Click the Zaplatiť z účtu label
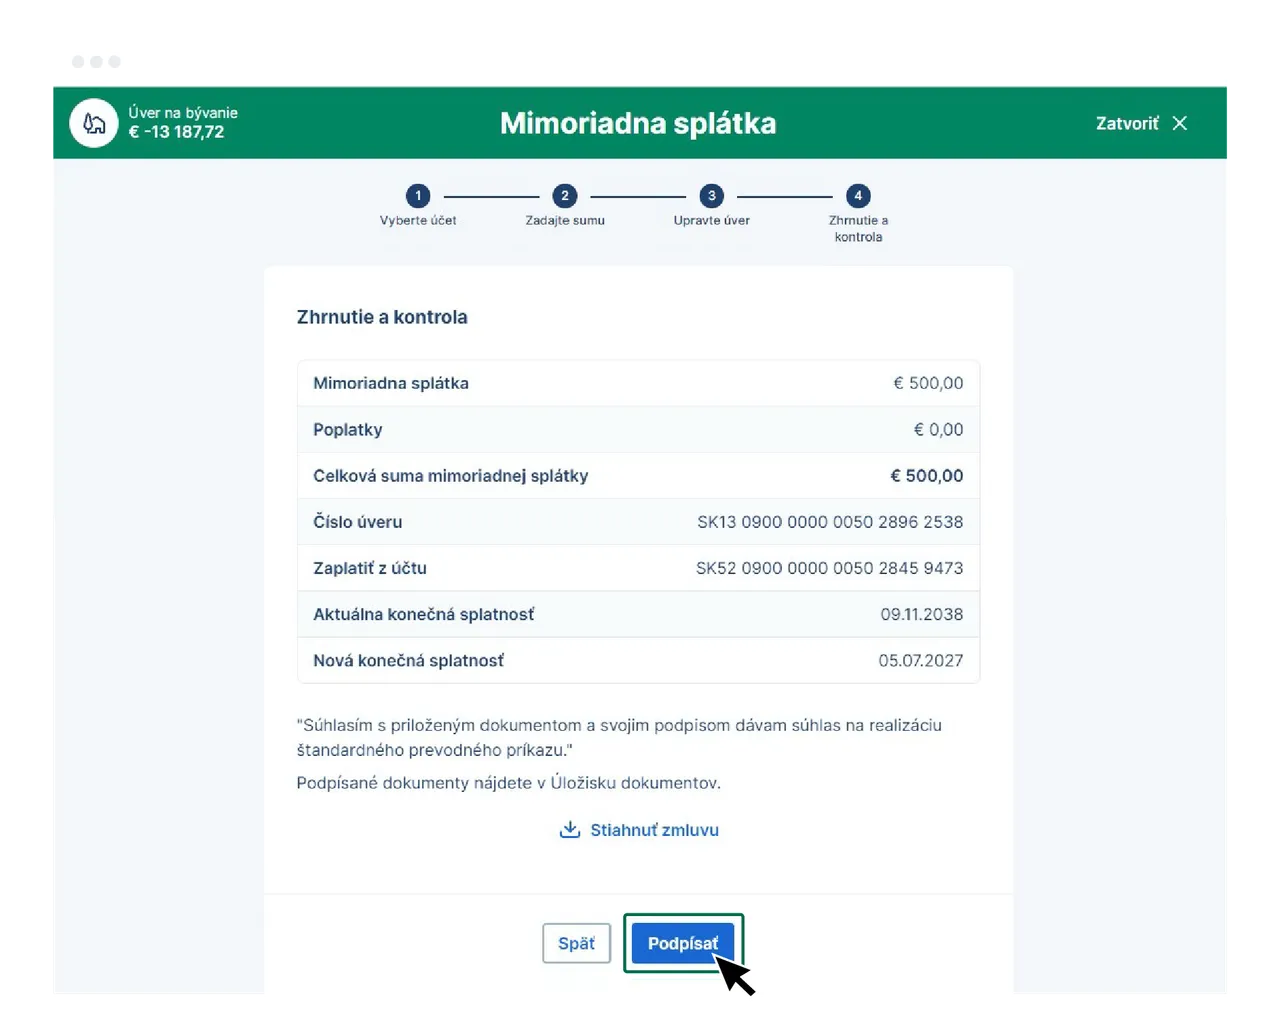Screen dimensions: 1280x1032 click(370, 568)
